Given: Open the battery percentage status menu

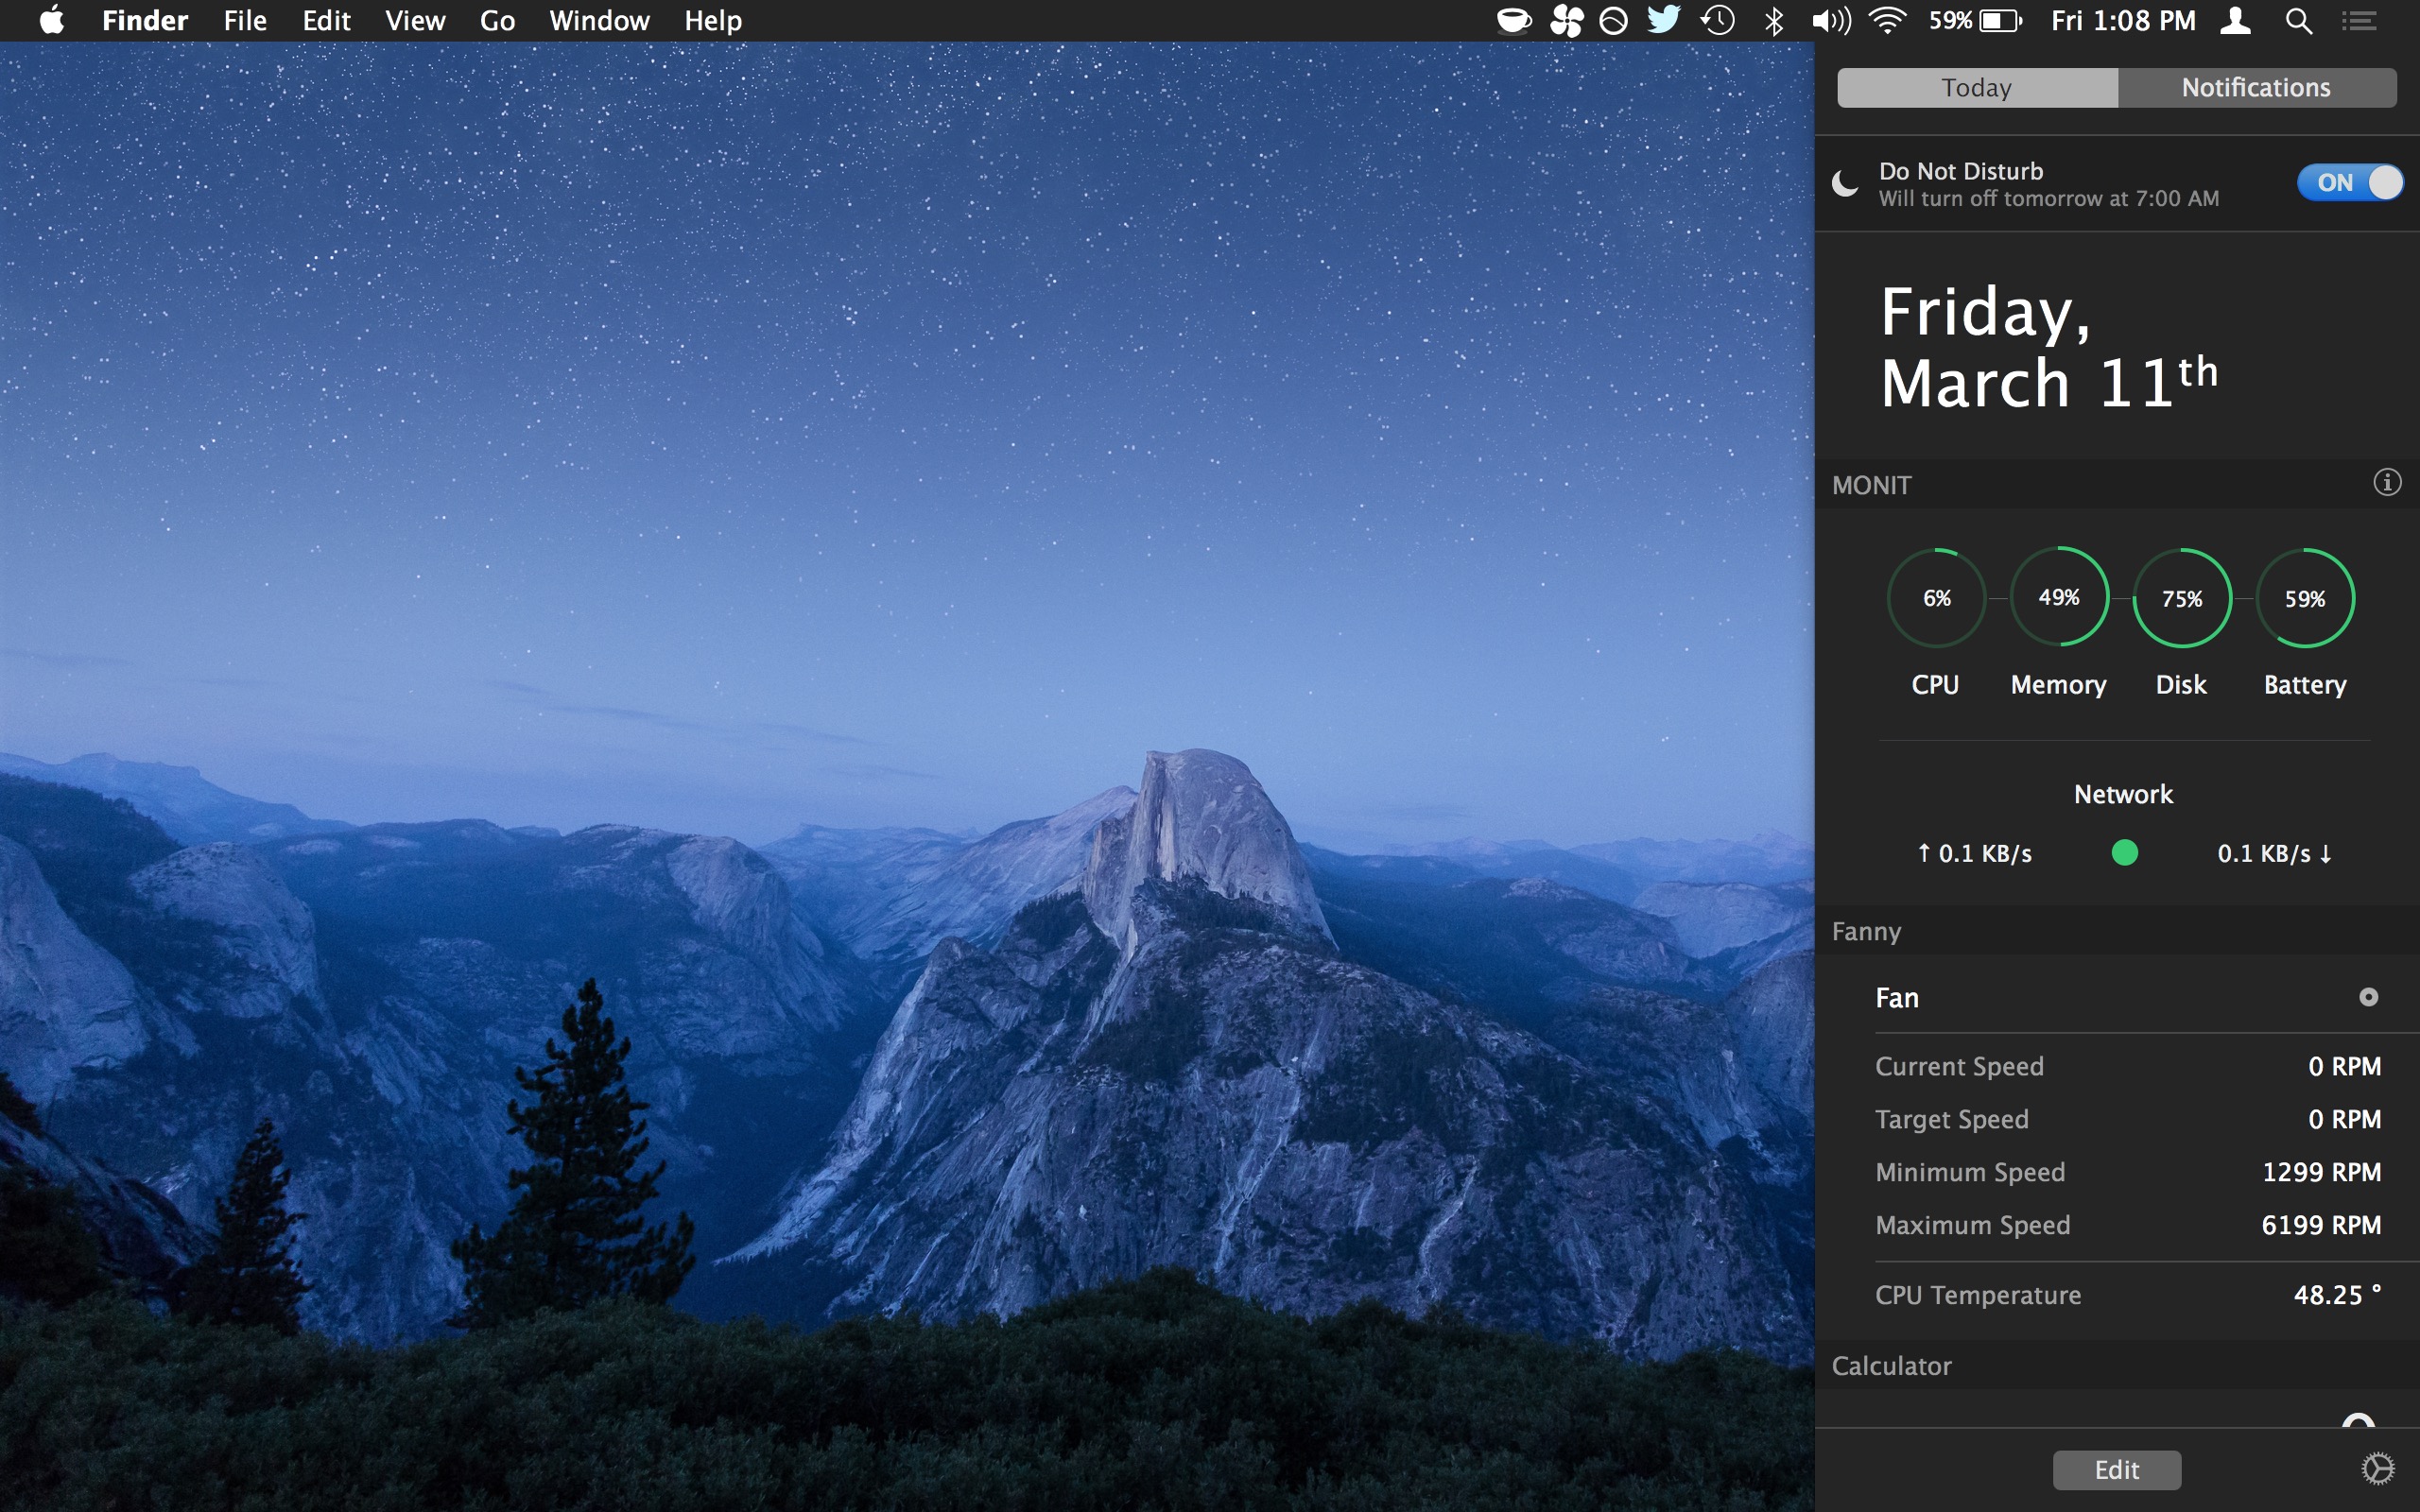Looking at the screenshot, I should pos(1975,21).
